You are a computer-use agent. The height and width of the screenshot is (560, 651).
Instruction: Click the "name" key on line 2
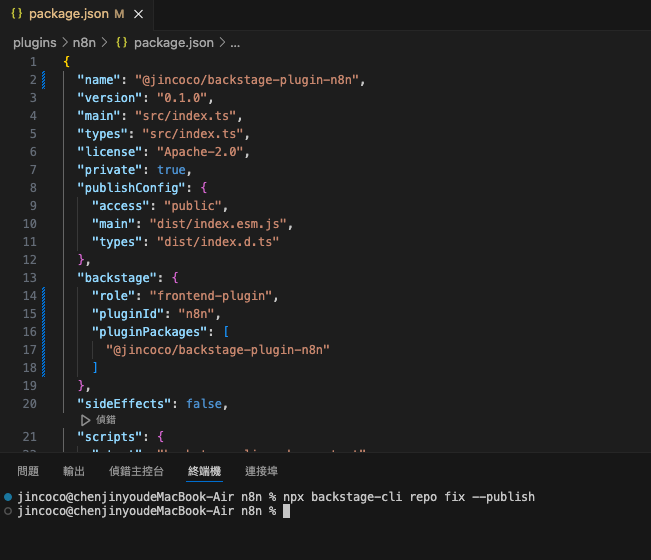click(99, 80)
